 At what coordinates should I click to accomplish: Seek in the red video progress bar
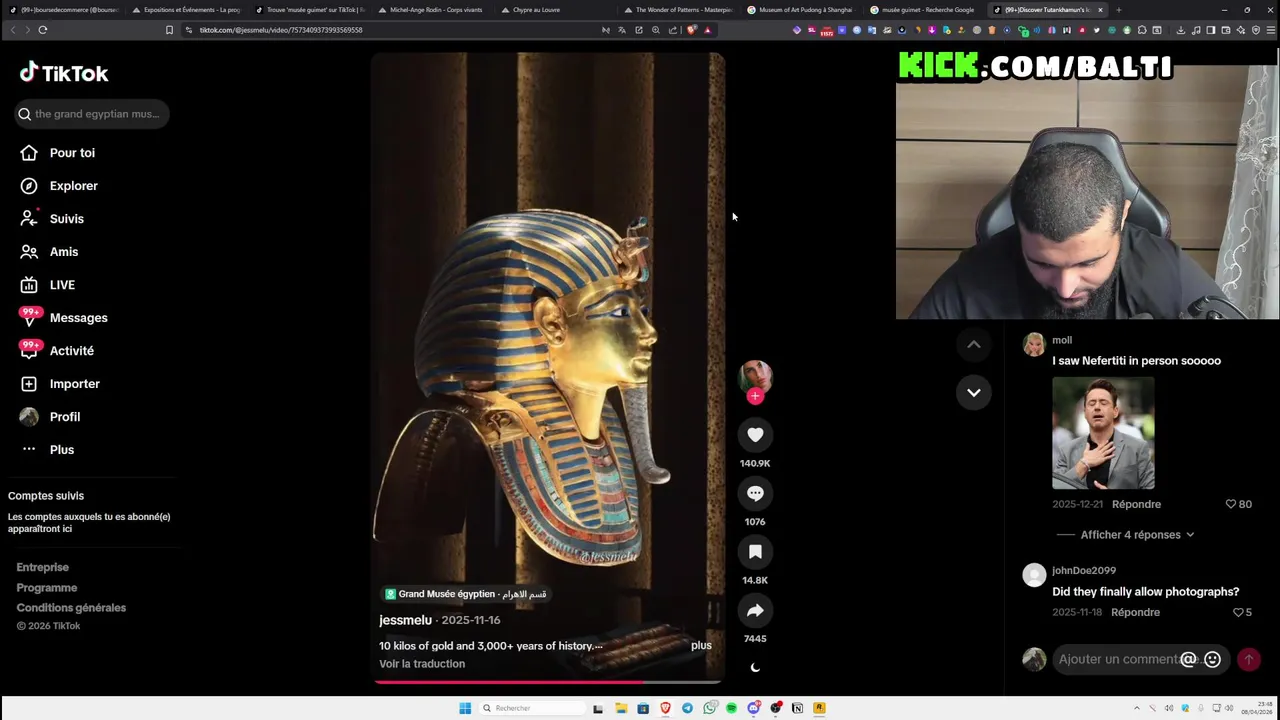pos(547,682)
